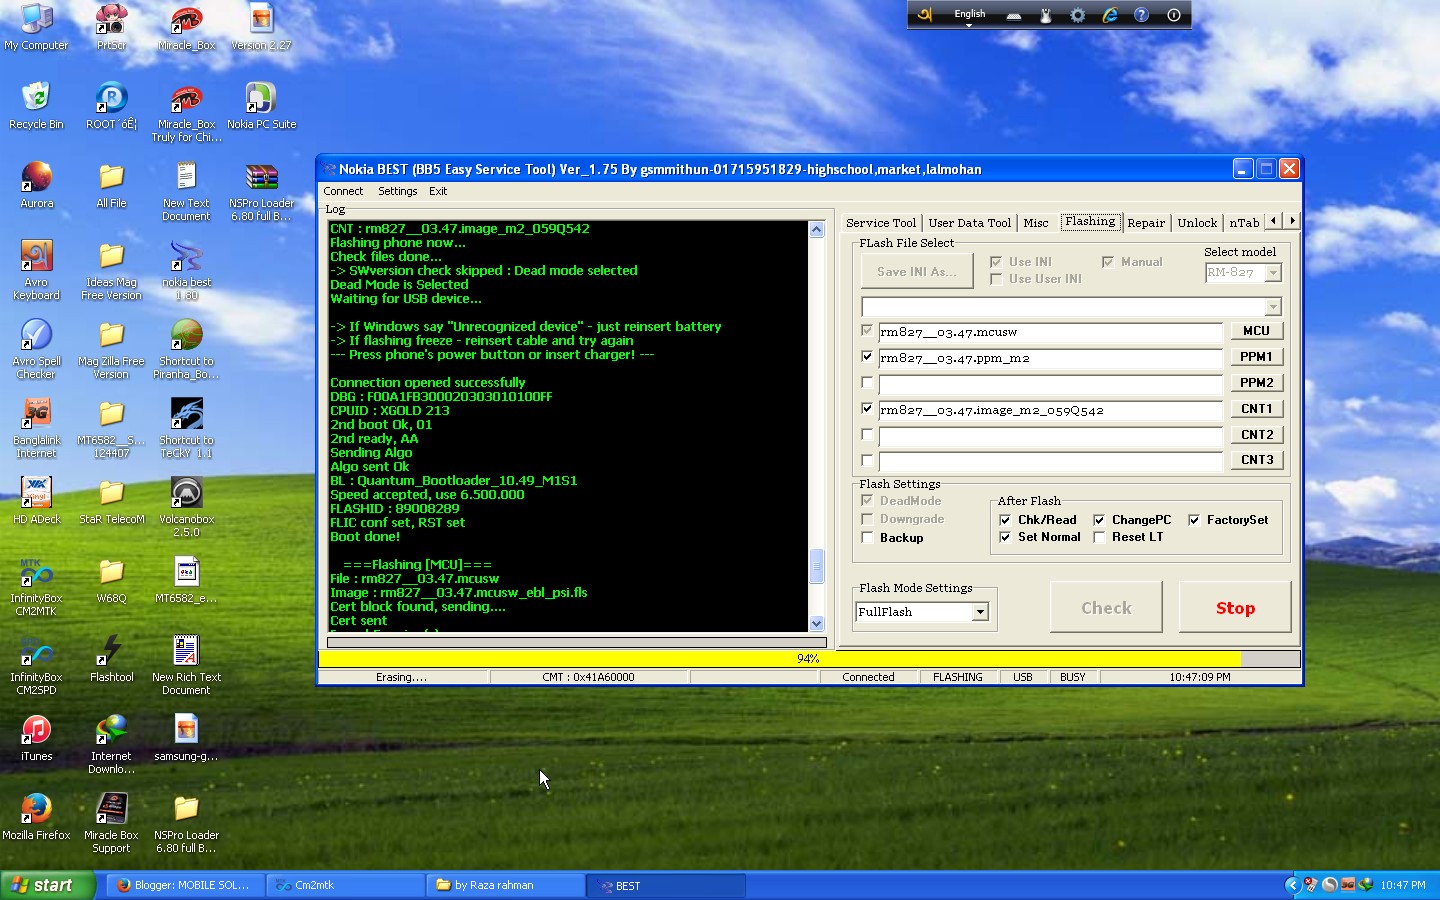Open the Windows start menu
The width and height of the screenshot is (1440, 900).
48,885
